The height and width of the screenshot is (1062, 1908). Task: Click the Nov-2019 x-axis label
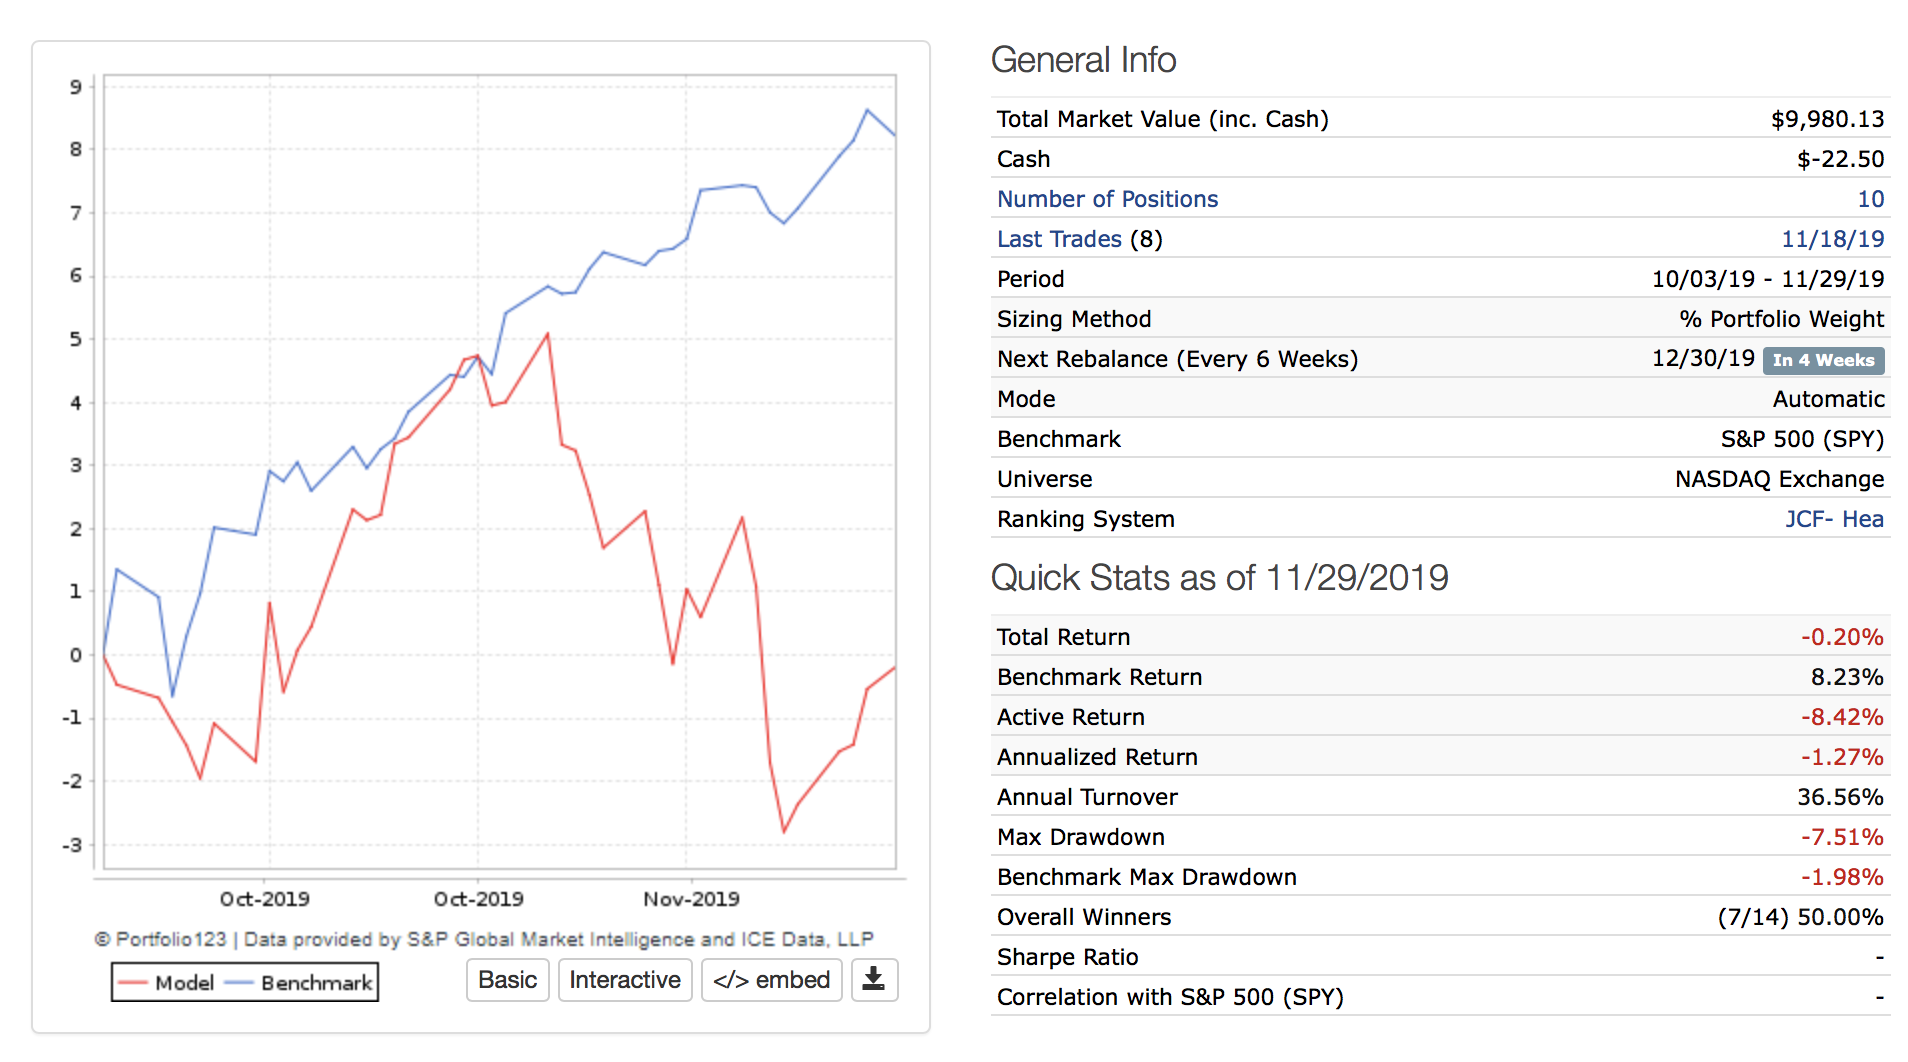[x=691, y=899]
